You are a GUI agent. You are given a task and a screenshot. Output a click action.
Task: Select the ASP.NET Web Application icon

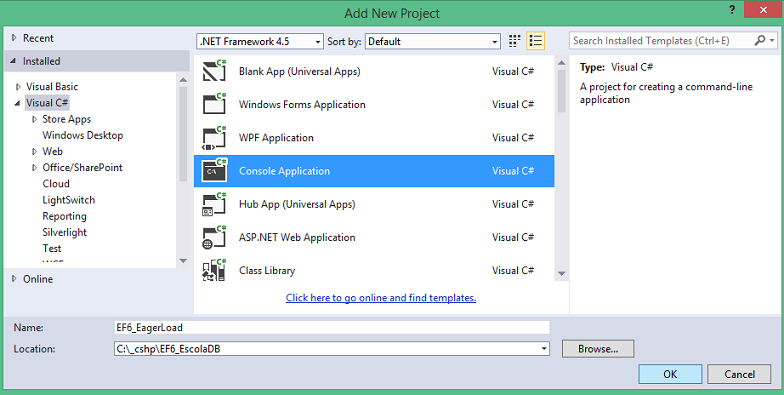click(214, 237)
